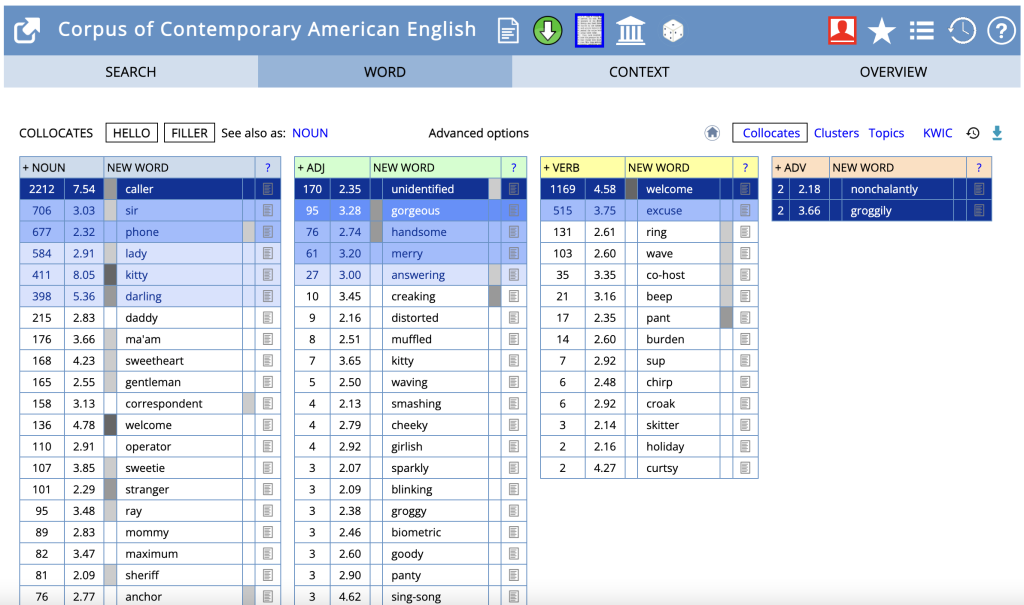The width and height of the screenshot is (1024, 605).
Task: Open the museum building icon in header
Action: pos(630,31)
